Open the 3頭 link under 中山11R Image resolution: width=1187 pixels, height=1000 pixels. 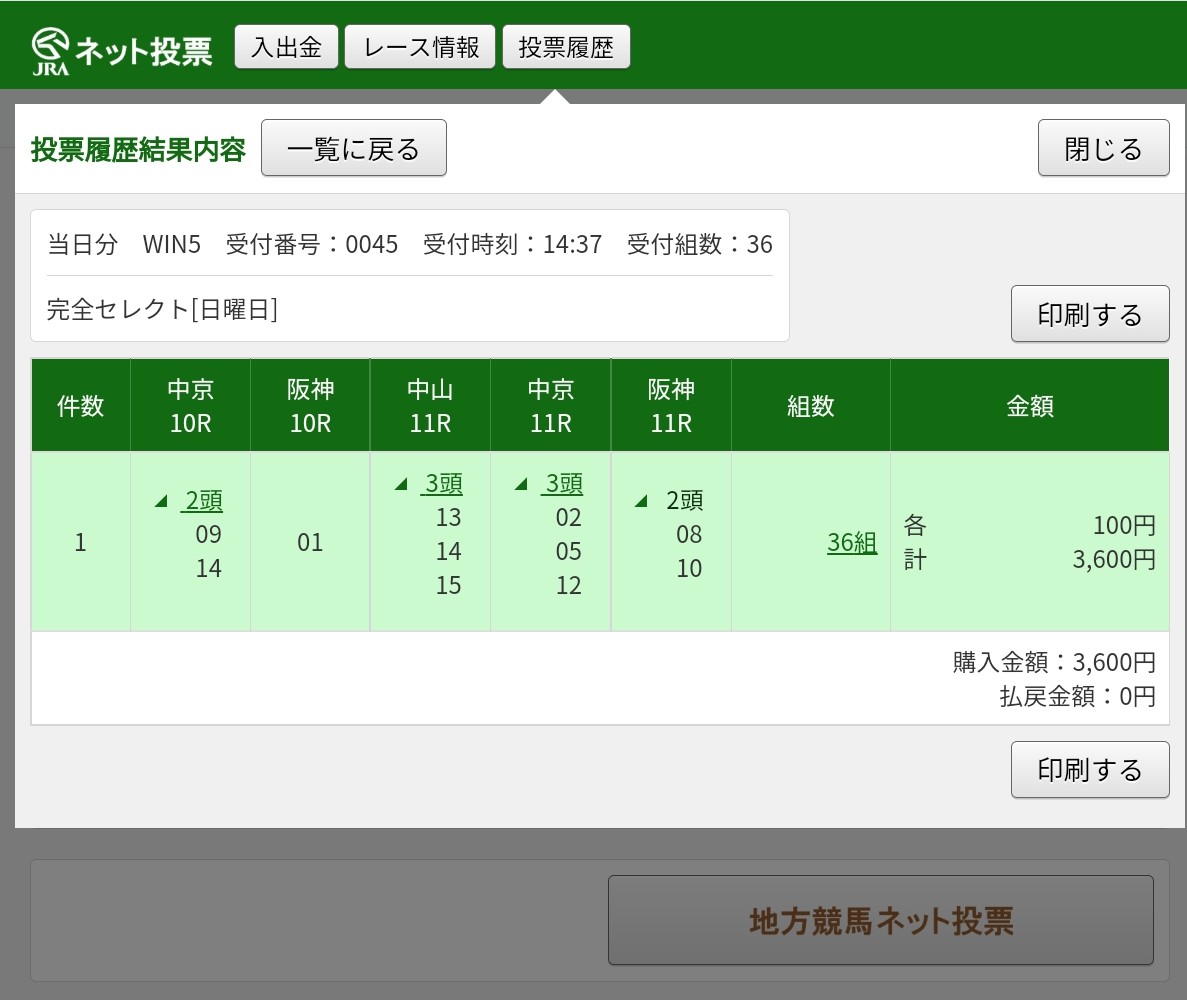point(443,483)
